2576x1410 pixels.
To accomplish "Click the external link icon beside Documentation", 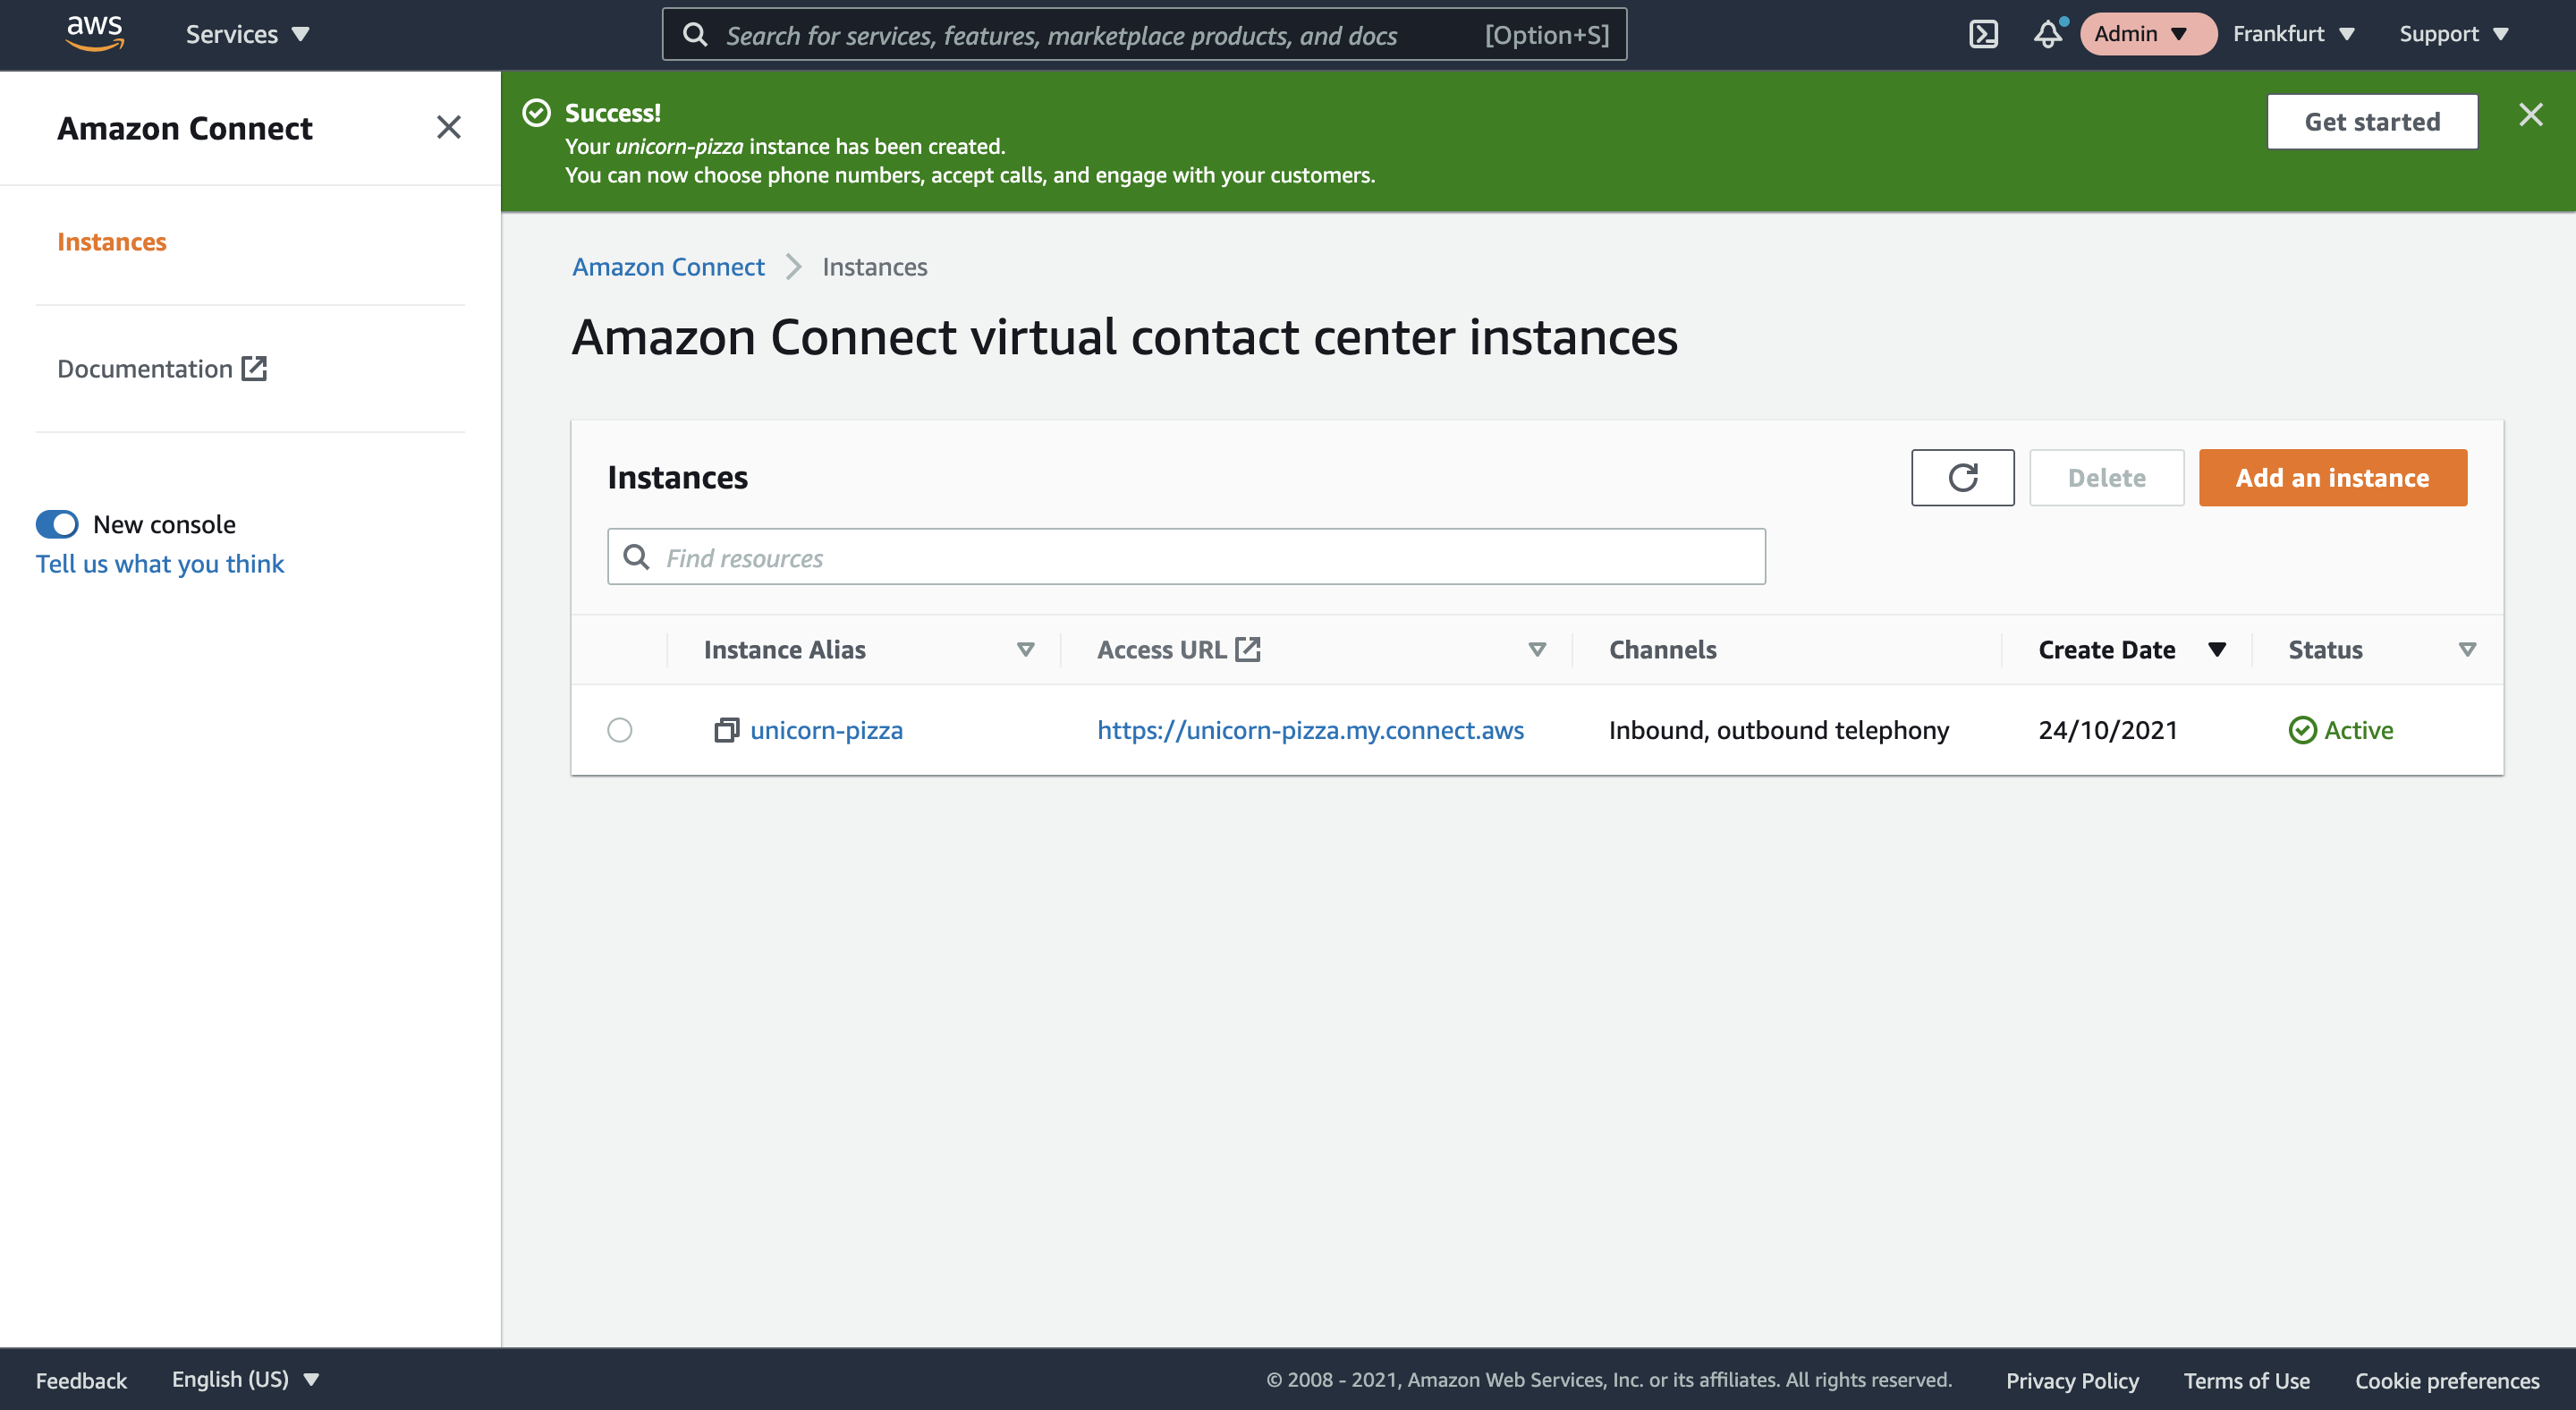I will pyautogui.click(x=254, y=369).
